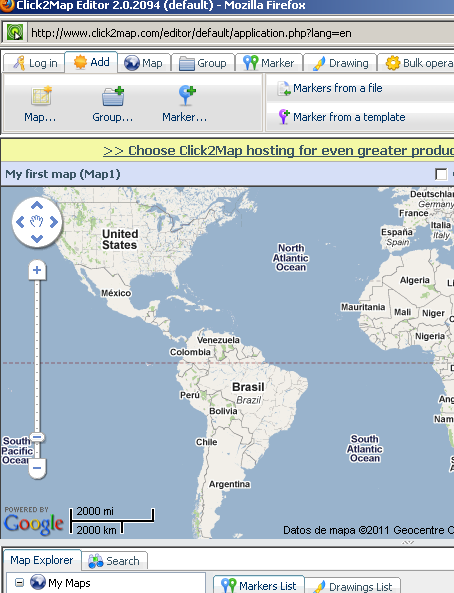The image size is (454, 593).
Task: Zoom in with the plus button
Action: coord(37,270)
